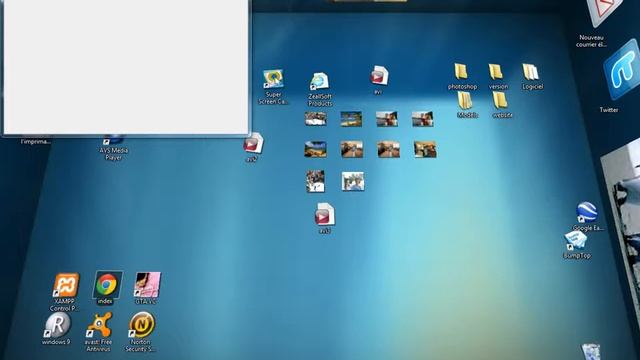Screen dimensions: 640x360
Task: Open the Chrome index file
Action: 107,284
